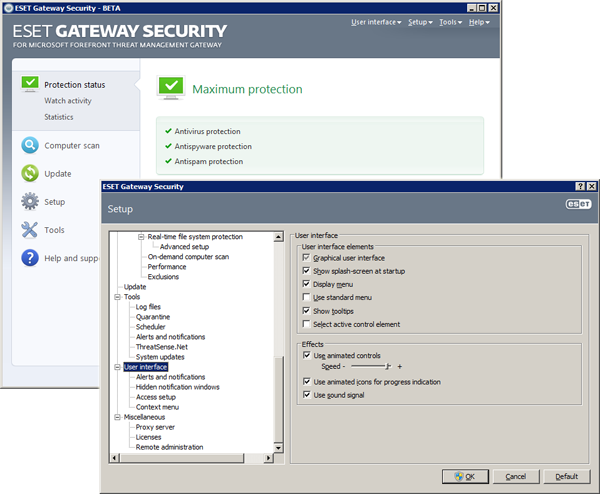Screen dimensions: 600x494
Task: Click tree scroll down arrow
Action: 279,448
